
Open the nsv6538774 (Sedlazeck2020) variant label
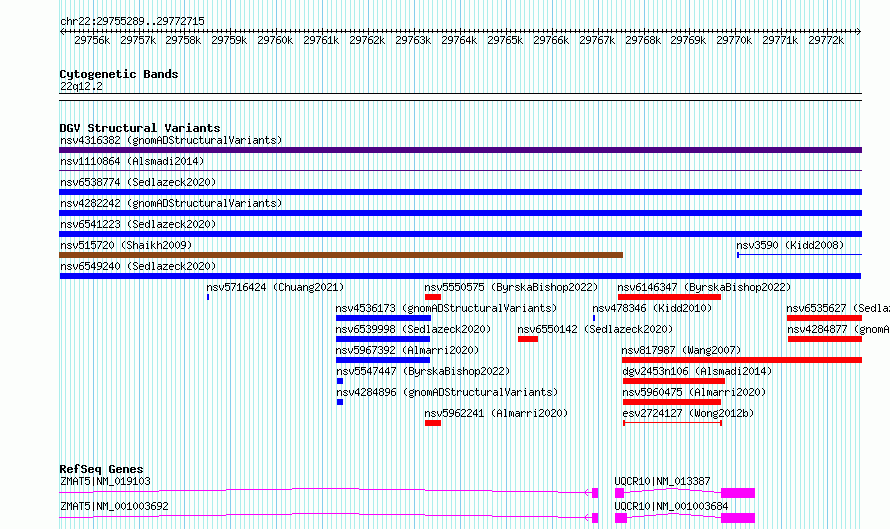pos(138,182)
